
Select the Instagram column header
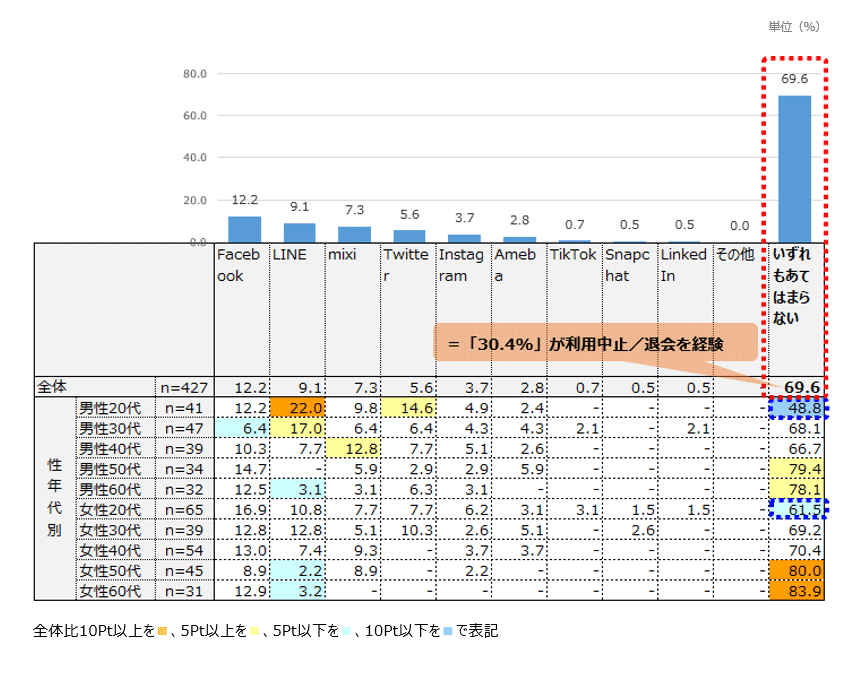point(463,265)
